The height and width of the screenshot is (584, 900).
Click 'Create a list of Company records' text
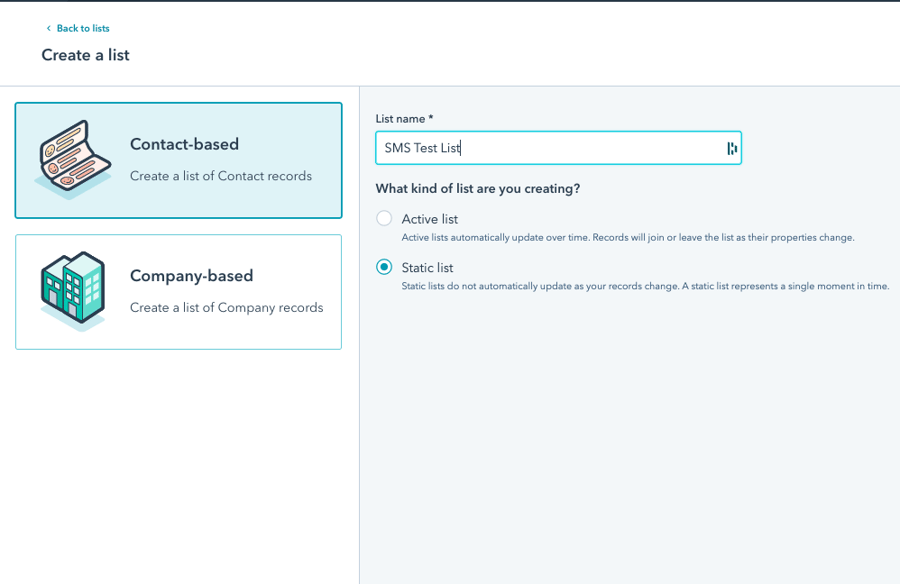(x=227, y=308)
